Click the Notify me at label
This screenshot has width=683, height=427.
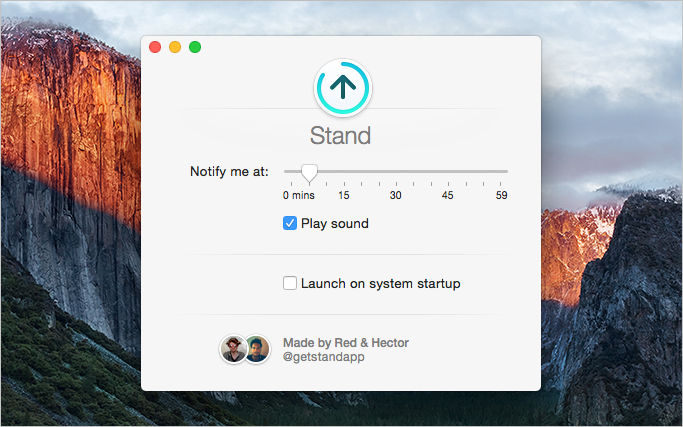[229, 172]
